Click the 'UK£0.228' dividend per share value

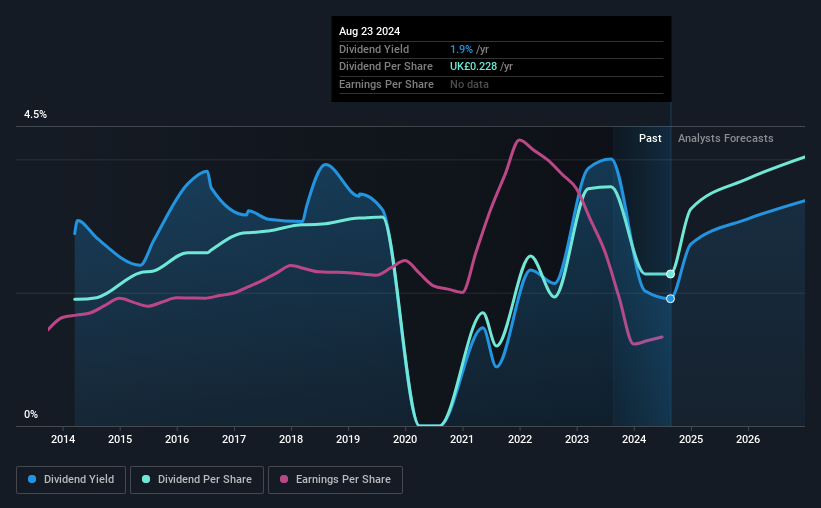473,67
